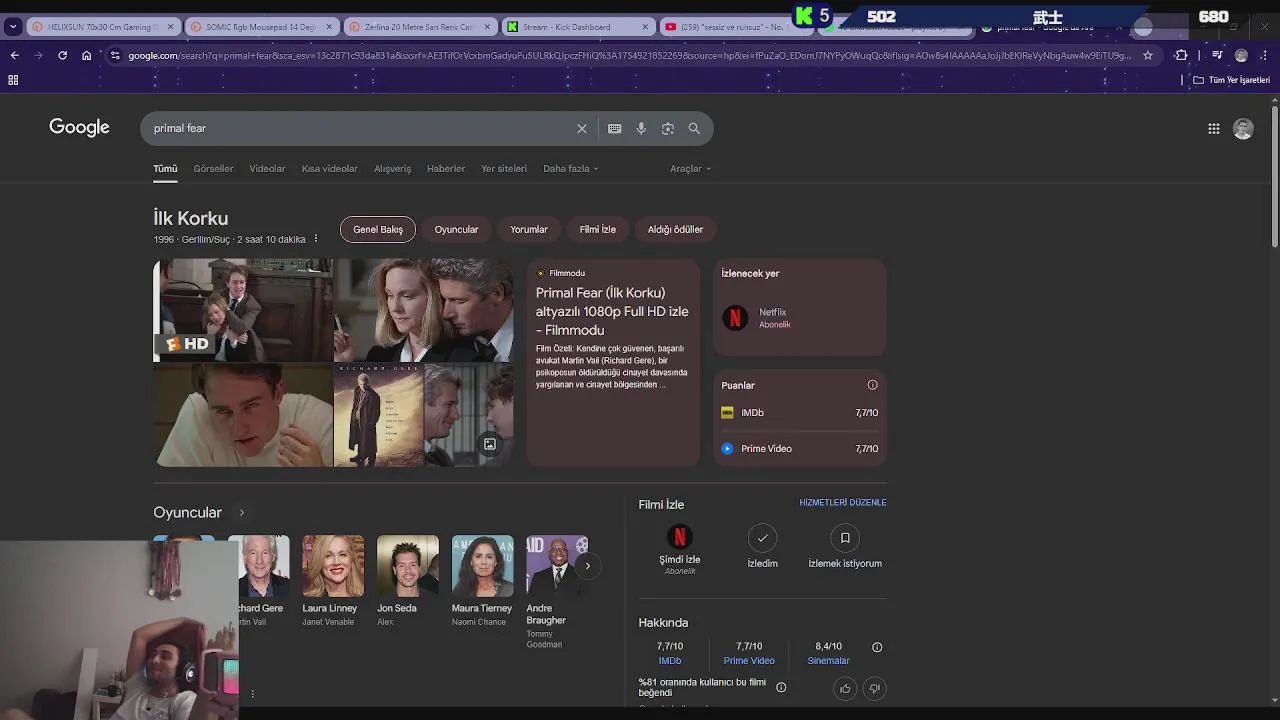Expand the Daha fazla dropdown
Viewport: 1280px width, 720px height.
[570, 168]
